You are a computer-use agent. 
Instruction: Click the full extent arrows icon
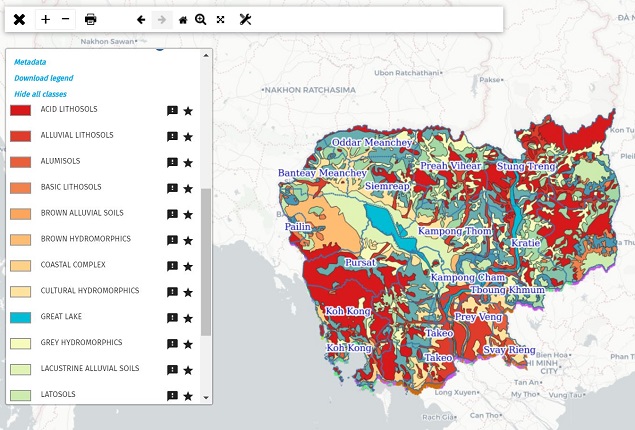[220, 19]
